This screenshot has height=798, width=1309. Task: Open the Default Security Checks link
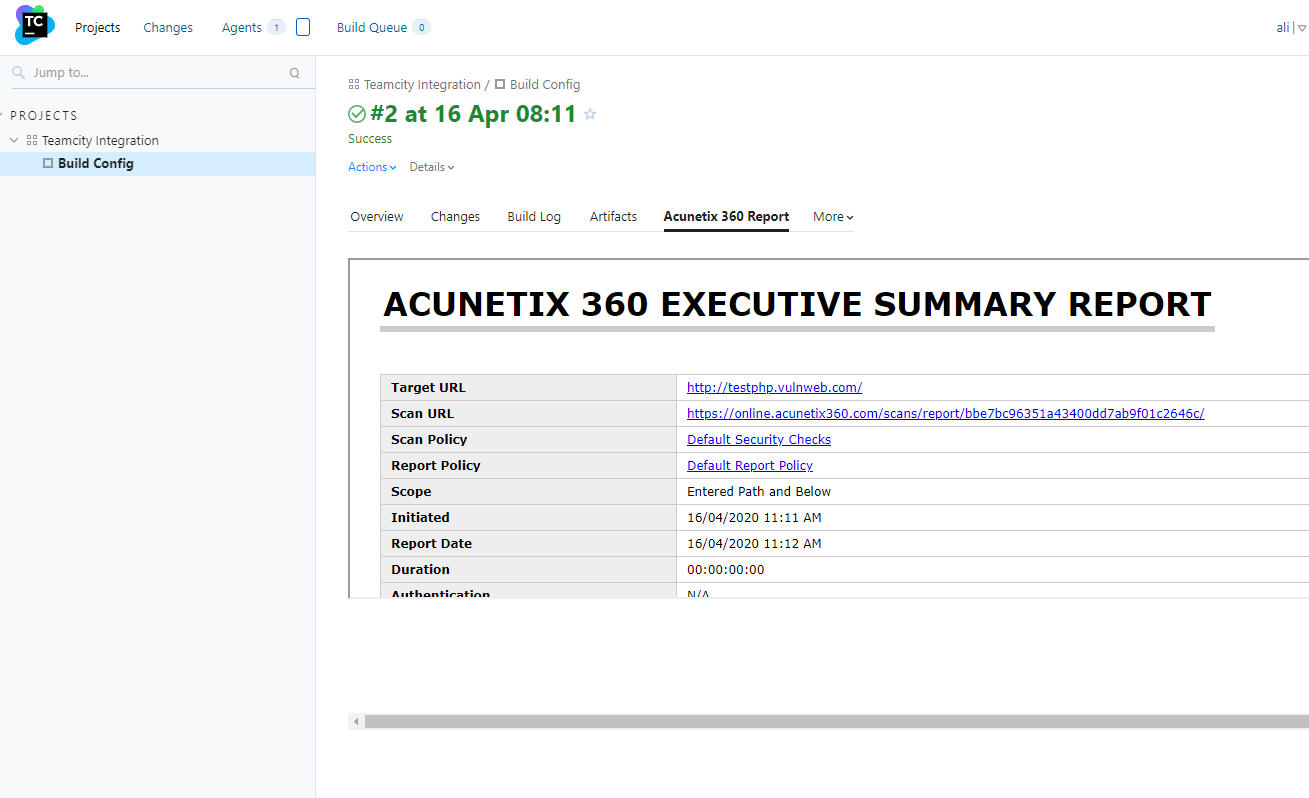(759, 440)
